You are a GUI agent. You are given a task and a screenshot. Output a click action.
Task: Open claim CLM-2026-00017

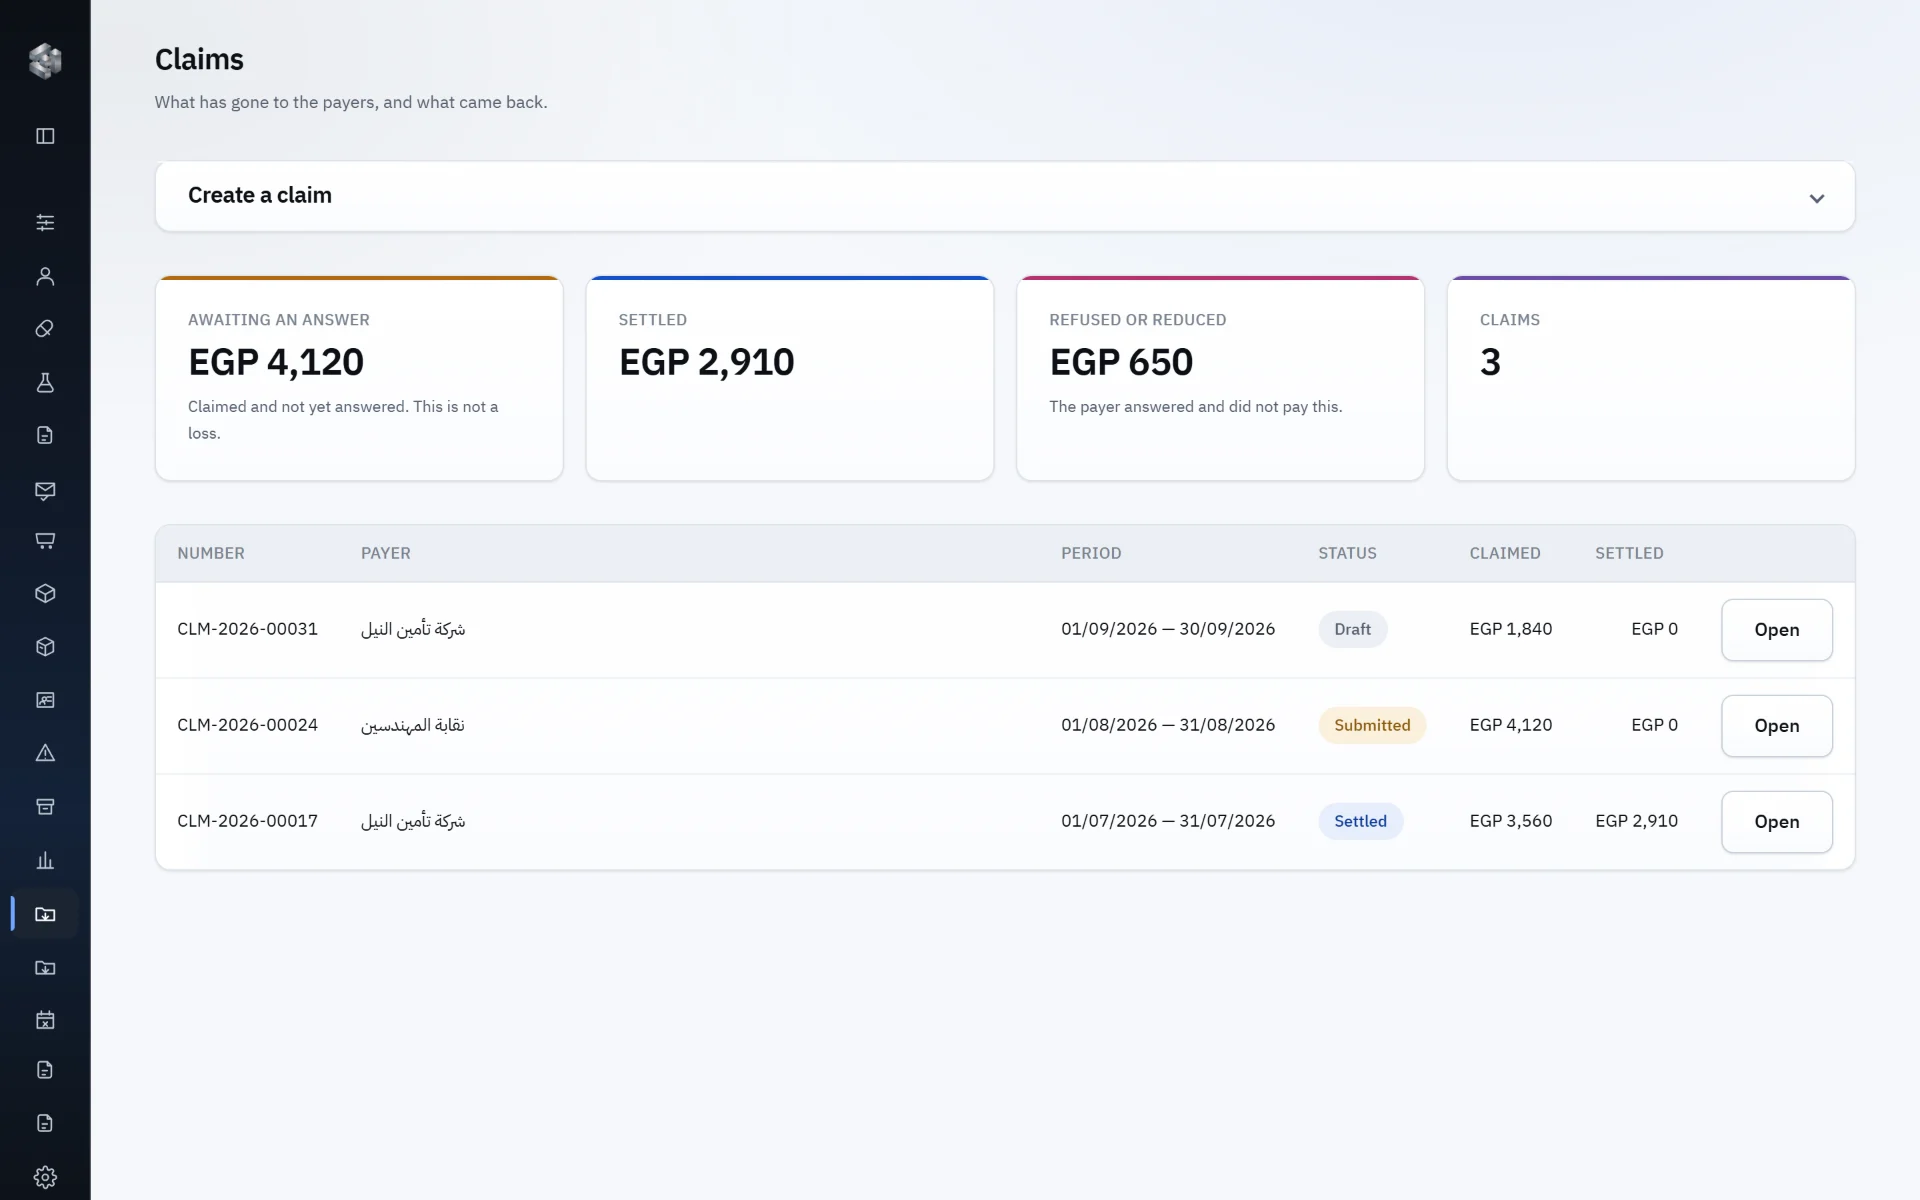(x=1776, y=822)
